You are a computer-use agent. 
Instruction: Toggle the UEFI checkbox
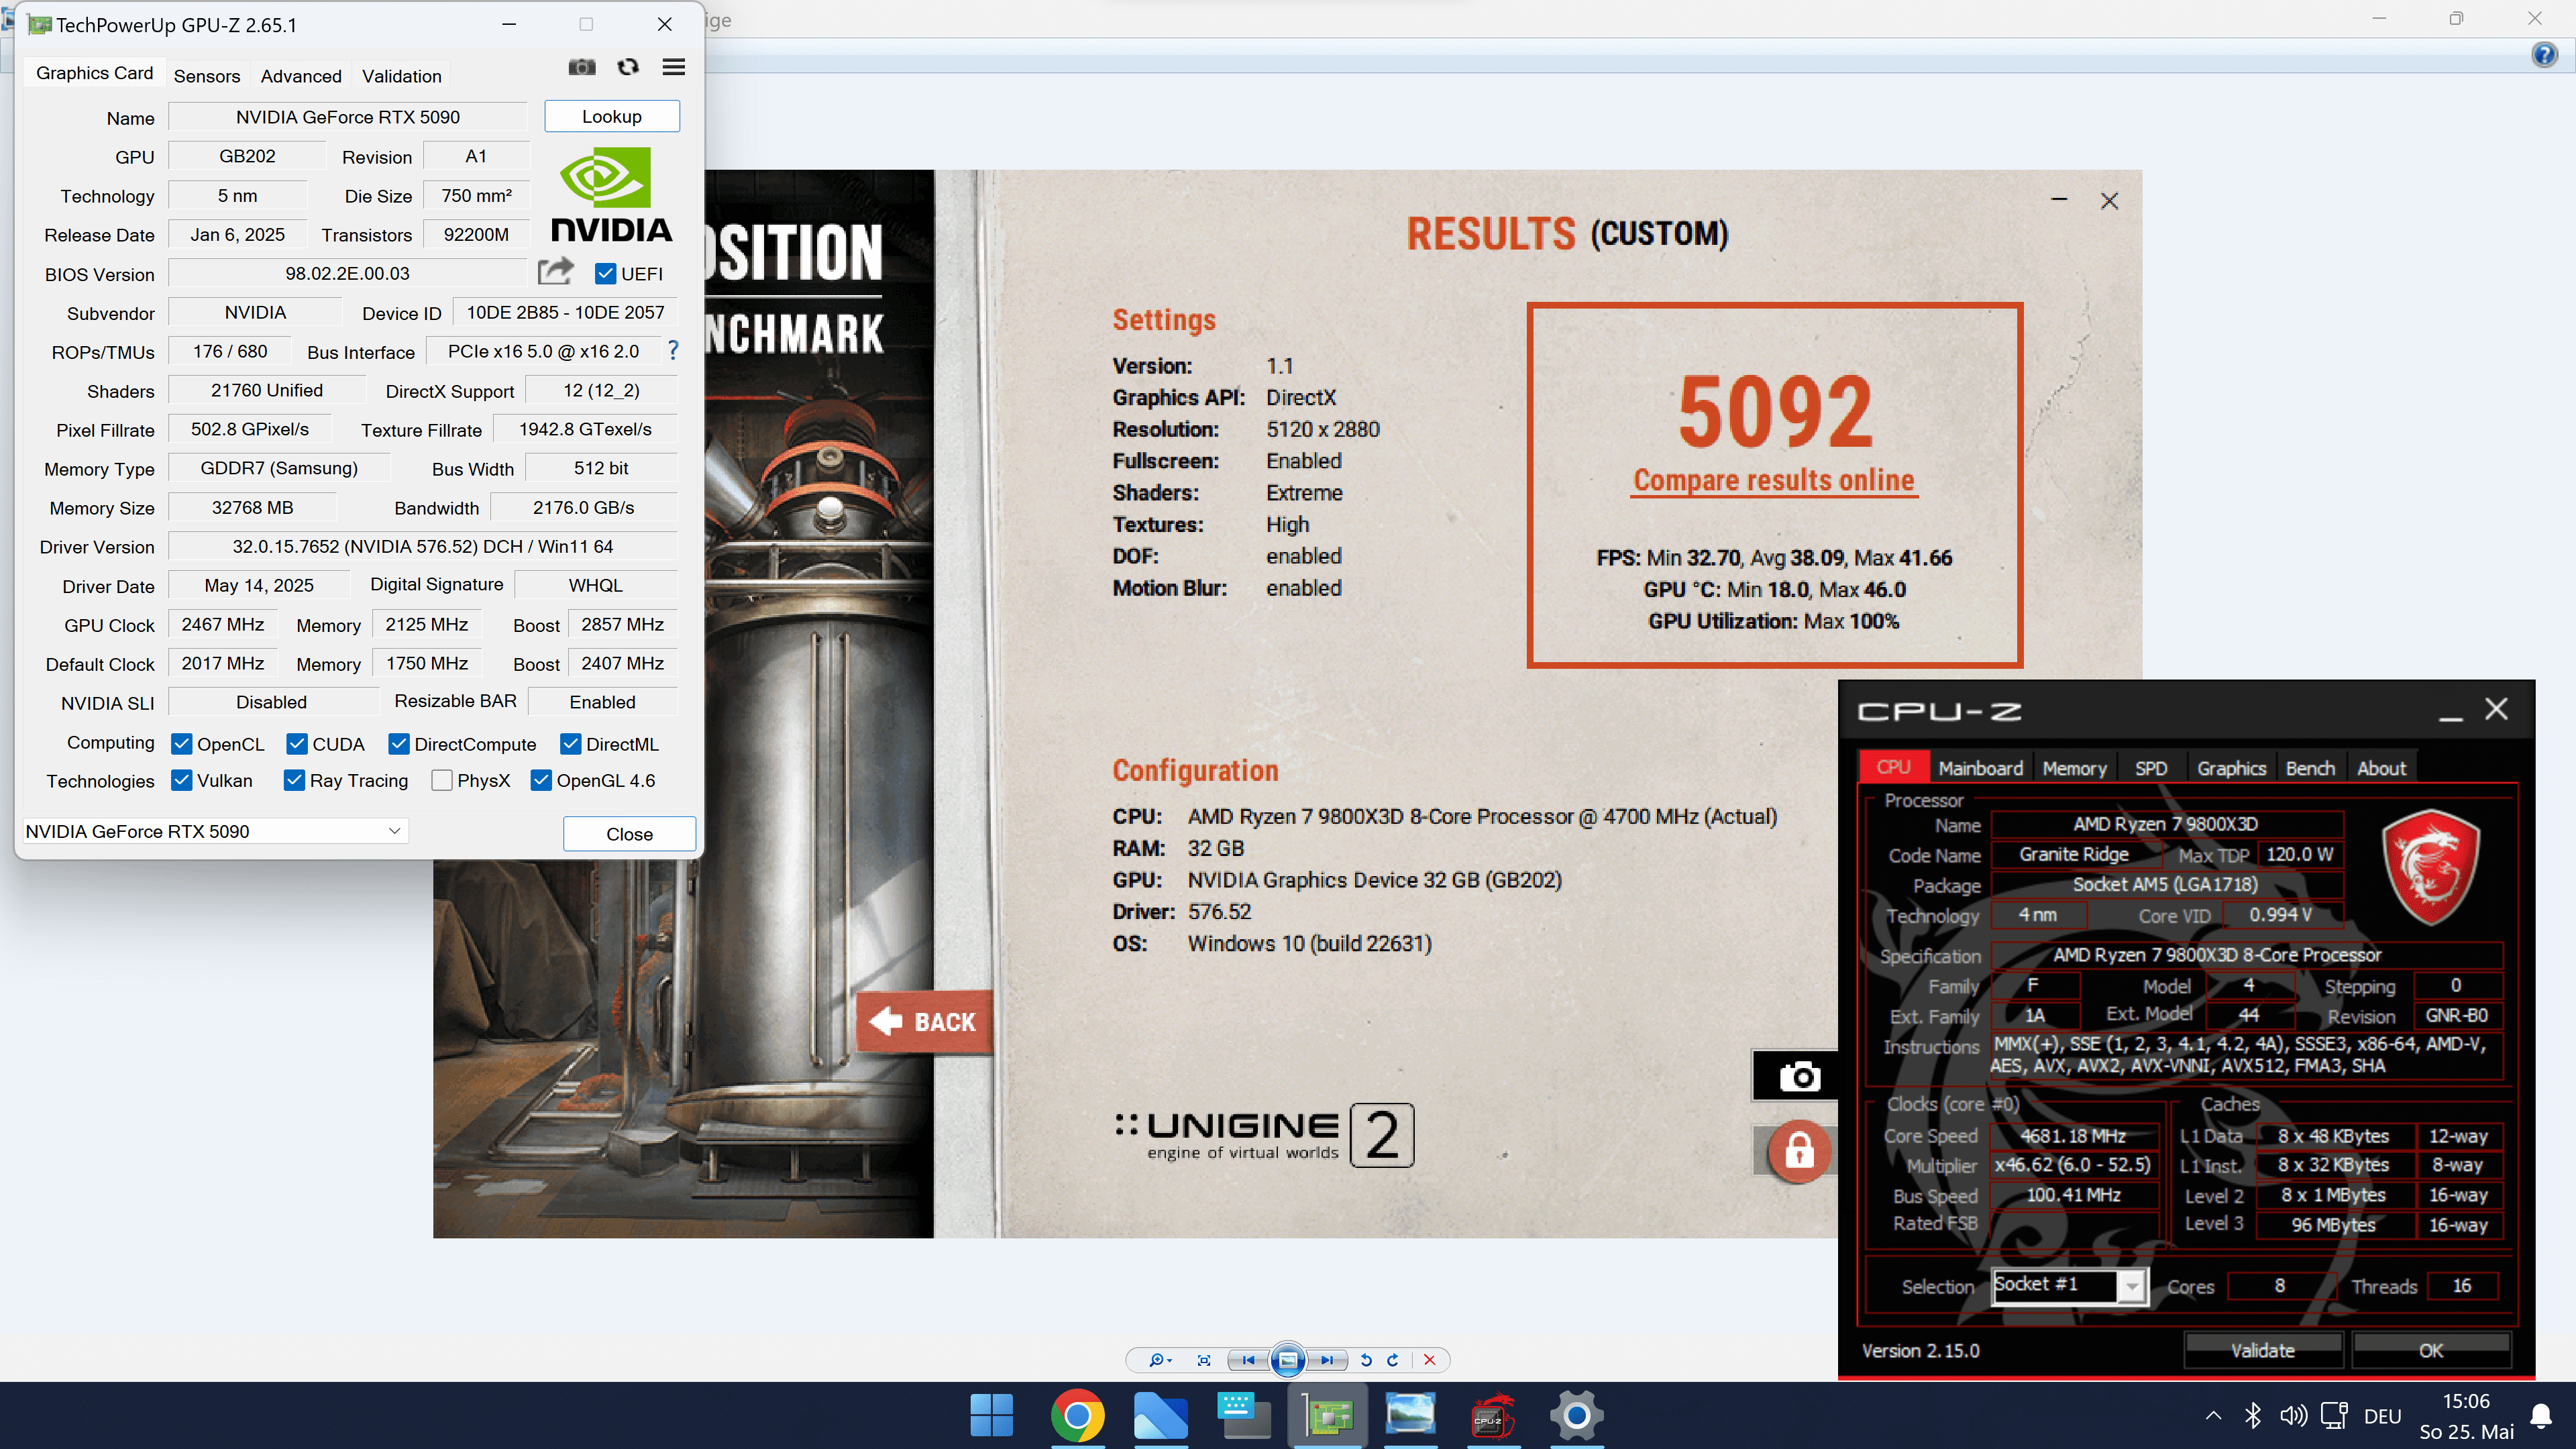coord(605,274)
